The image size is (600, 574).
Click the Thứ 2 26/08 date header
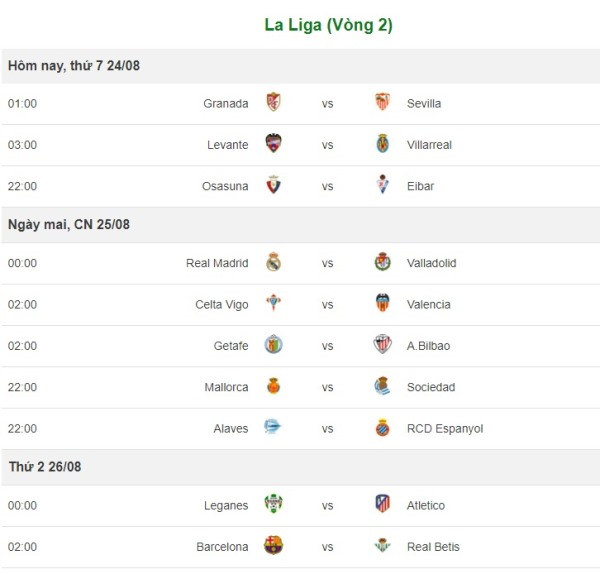(45, 467)
